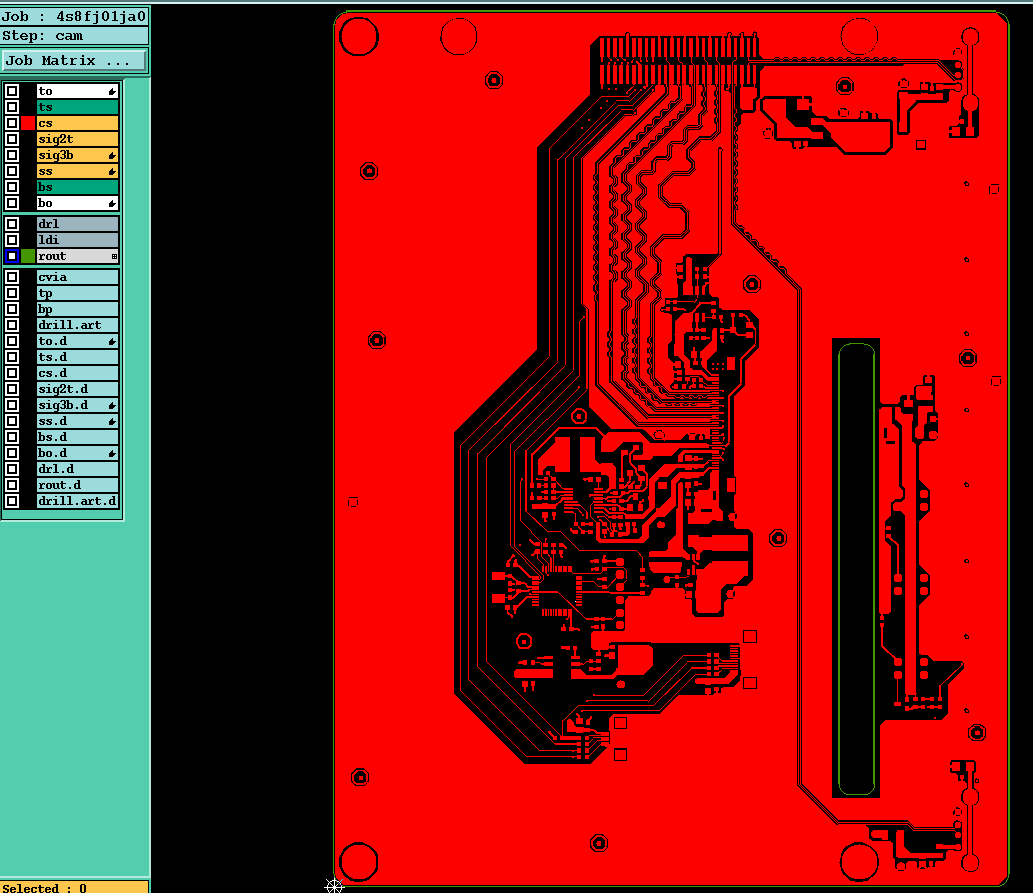Click the marker icon on 'to' layer
This screenshot has height=893, width=1033.
112,91
